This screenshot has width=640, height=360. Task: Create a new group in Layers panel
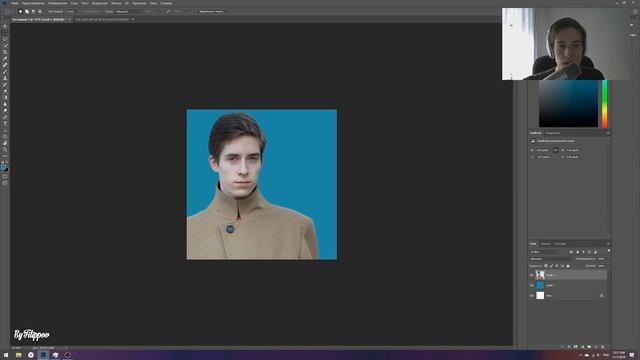click(x=589, y=347)
